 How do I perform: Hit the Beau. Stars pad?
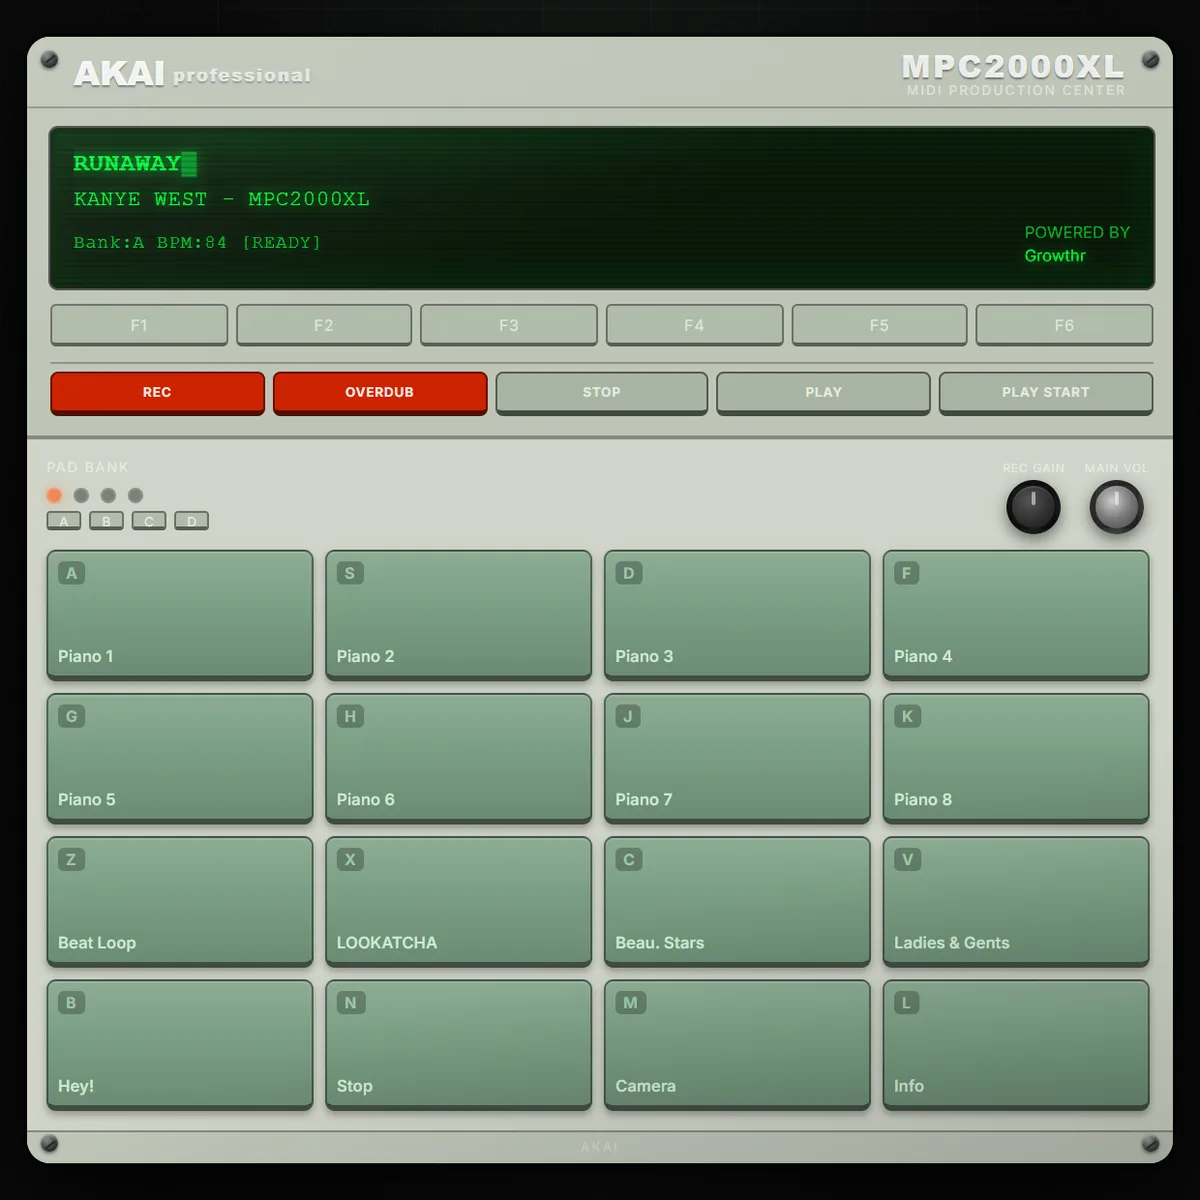(737, 900)
